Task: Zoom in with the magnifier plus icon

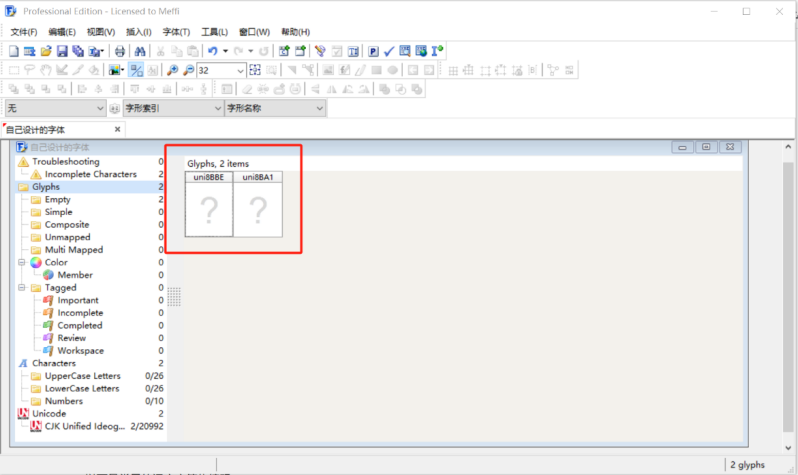Action: pos(173,70)
